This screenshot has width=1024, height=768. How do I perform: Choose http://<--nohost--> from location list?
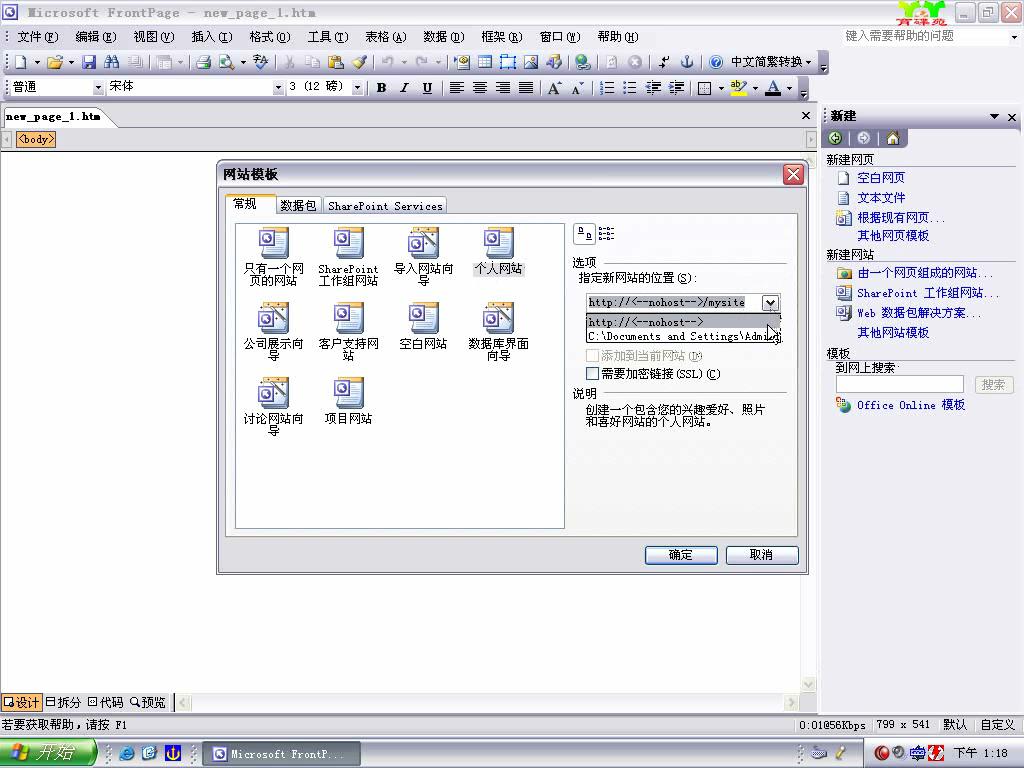click(x=683, y=322)
